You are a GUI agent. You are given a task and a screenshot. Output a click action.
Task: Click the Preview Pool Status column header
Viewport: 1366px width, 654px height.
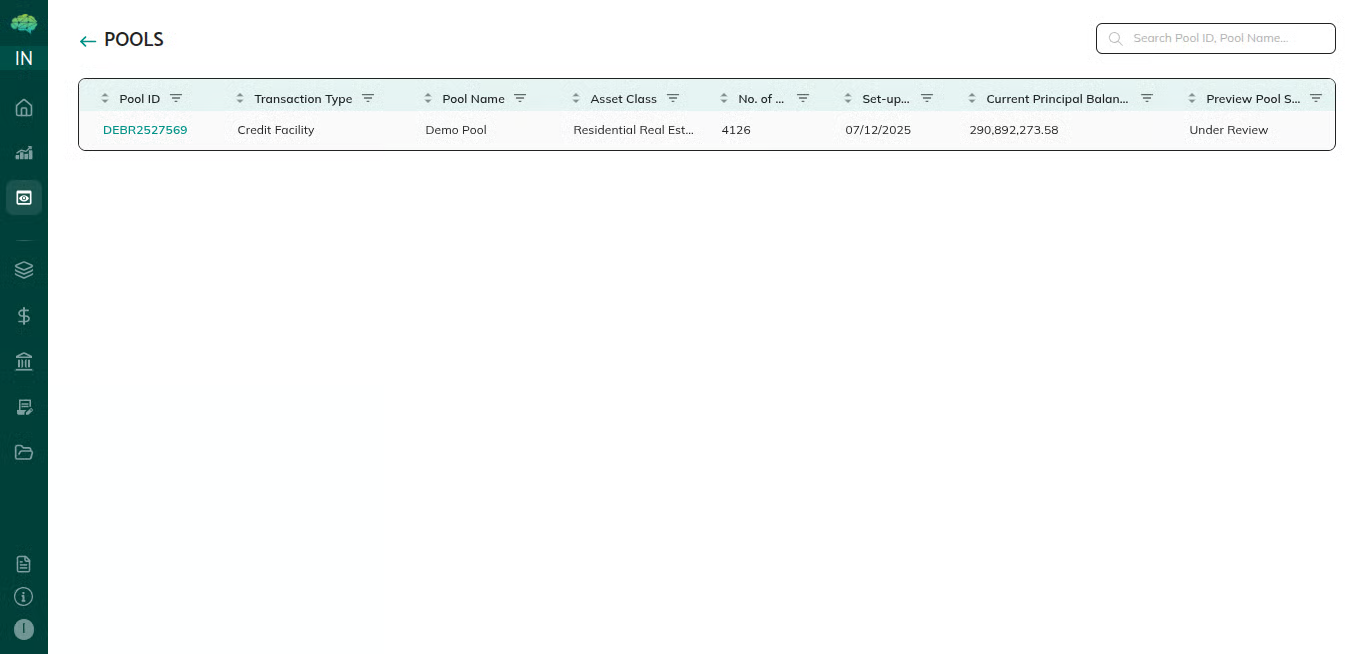tap(1252, 99)
